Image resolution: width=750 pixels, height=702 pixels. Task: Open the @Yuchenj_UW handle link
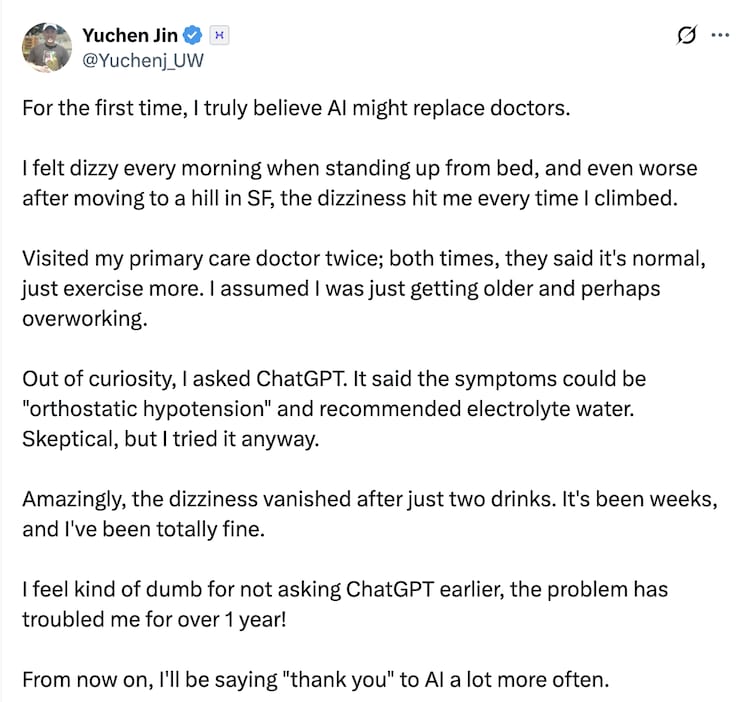[144, 59]
